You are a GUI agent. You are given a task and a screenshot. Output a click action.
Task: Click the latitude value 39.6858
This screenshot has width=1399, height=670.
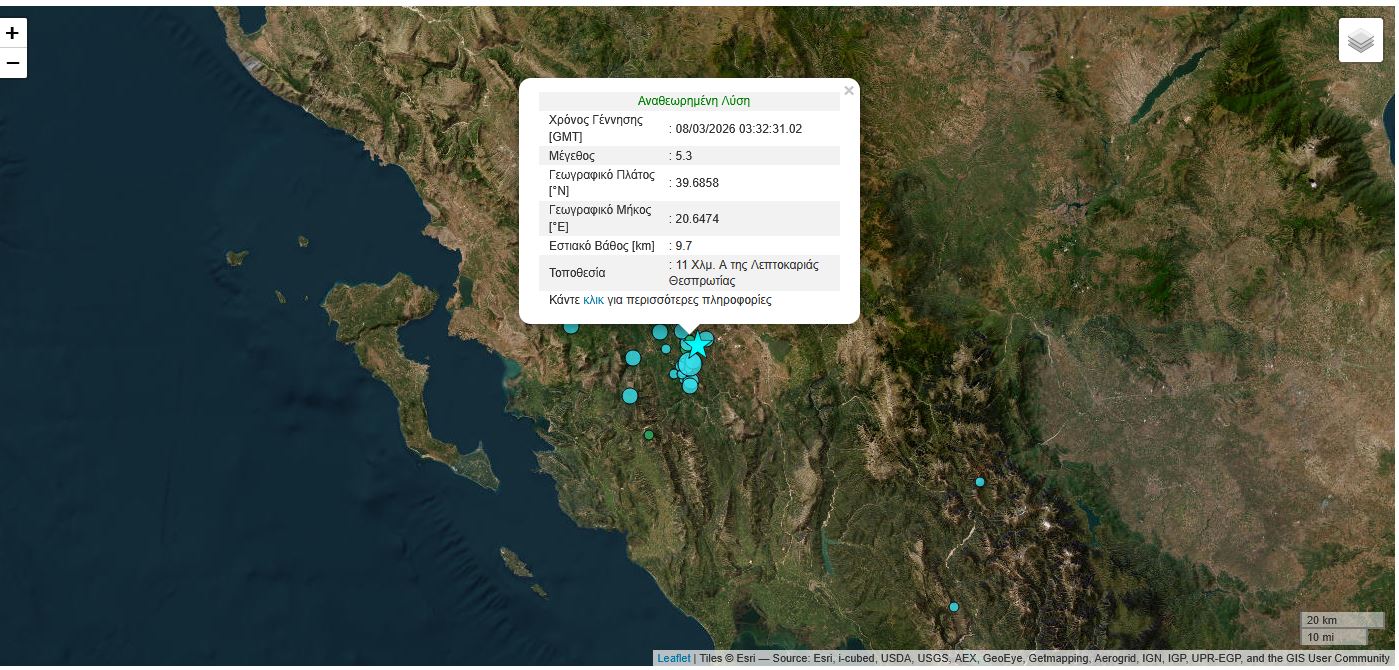coord(696,183)
